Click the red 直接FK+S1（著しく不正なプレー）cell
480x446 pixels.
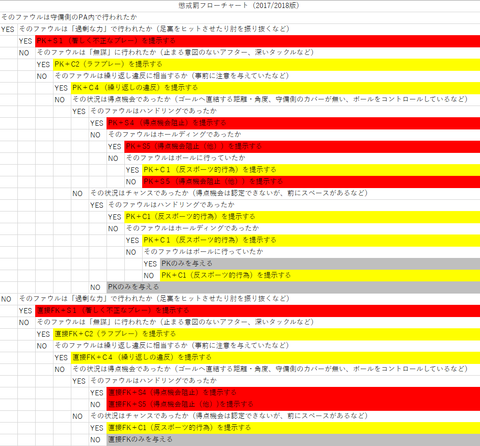tap(258, 311)
